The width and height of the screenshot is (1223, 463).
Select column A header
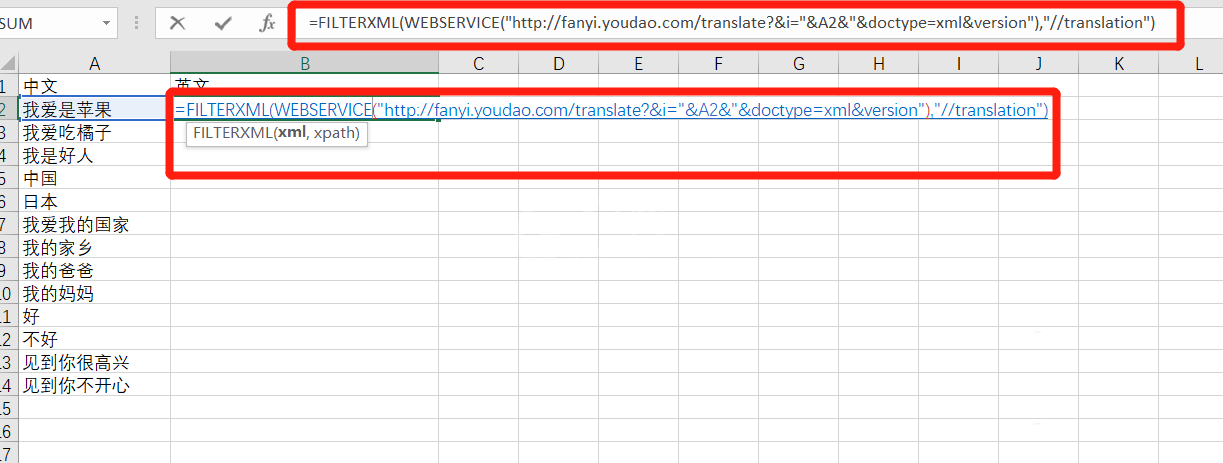pos(95,64)
